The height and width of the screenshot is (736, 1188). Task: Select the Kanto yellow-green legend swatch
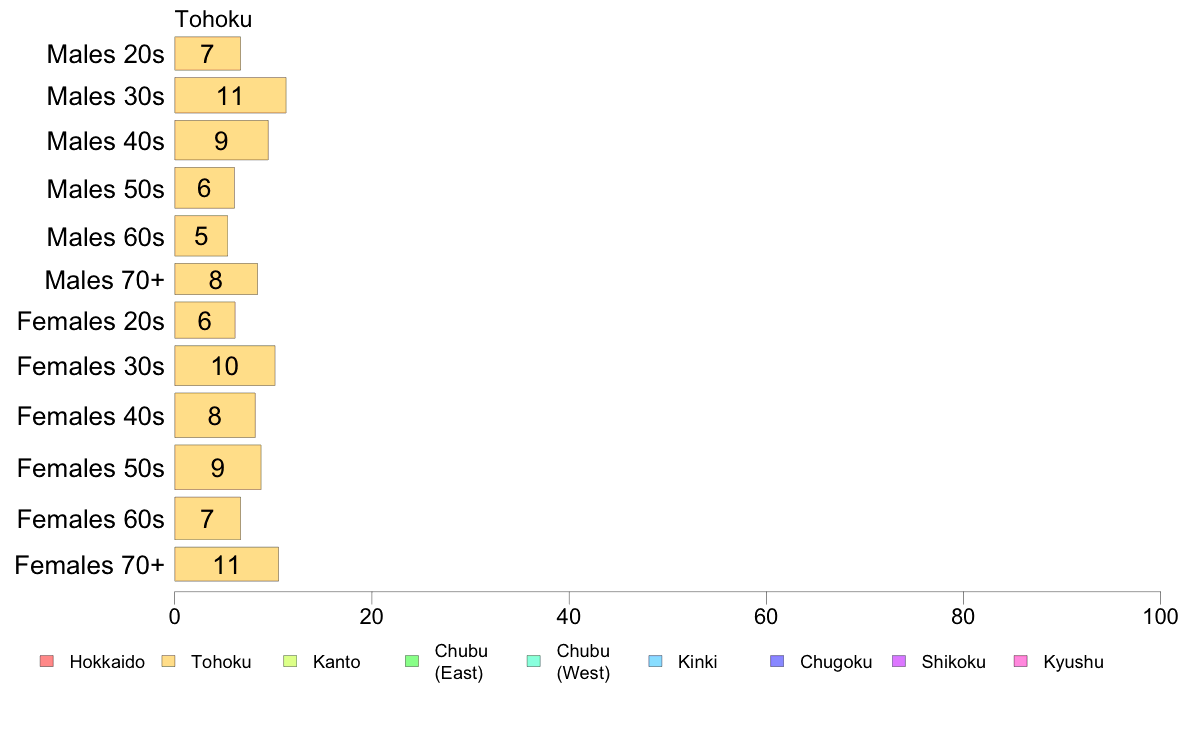(x=290, y=661)
